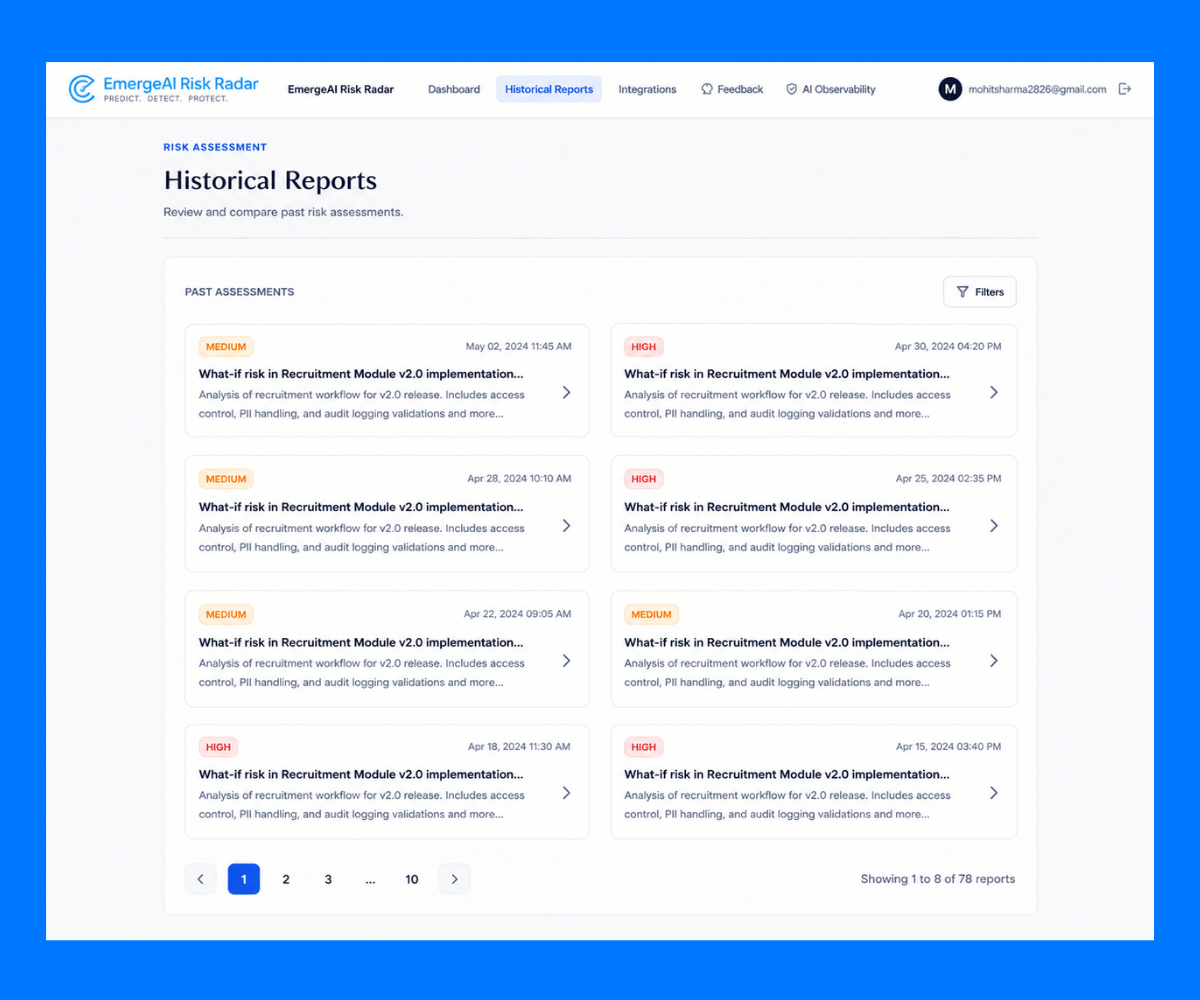Go to the previous page arrow
Screen dimensions: 1200x1000
[200, 879]
